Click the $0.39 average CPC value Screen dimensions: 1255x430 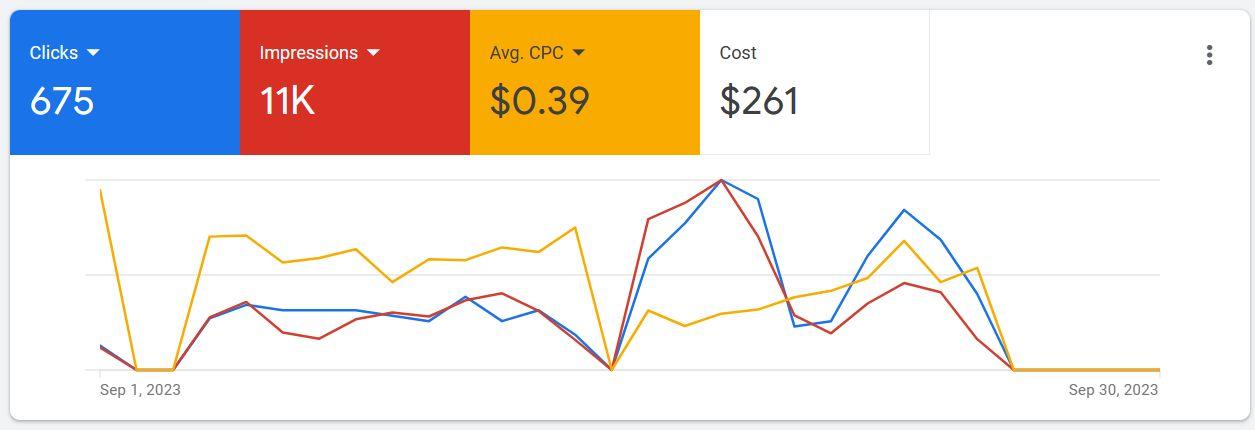pyautogui.click(x=539, y=101)
